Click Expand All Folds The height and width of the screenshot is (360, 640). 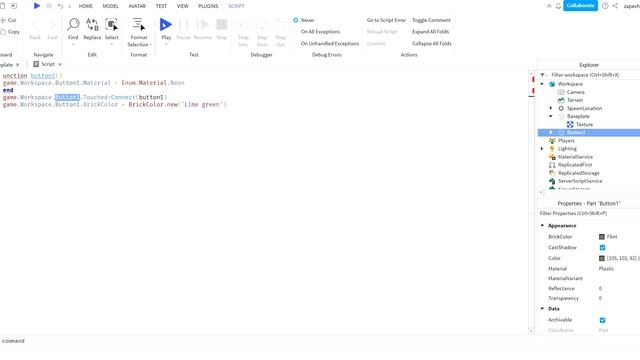430,32
